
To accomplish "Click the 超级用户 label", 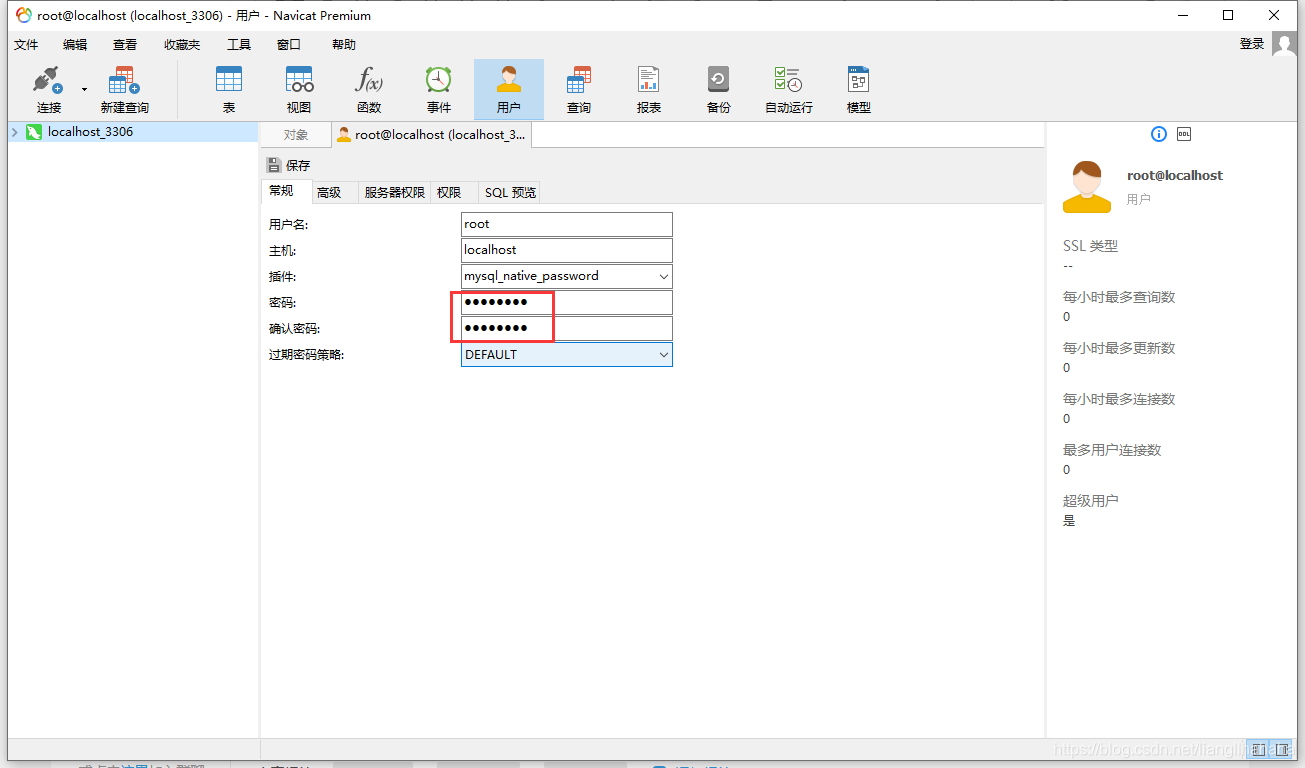I will tap(1090, 501).
